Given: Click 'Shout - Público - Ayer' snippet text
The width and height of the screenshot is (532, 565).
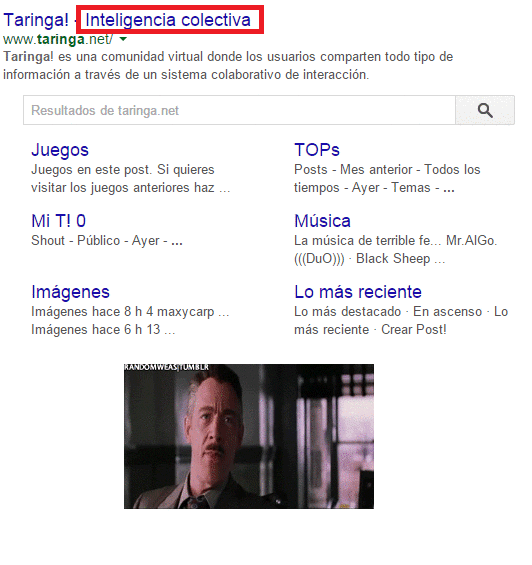Looking at the screenshot, I should 107,240.
